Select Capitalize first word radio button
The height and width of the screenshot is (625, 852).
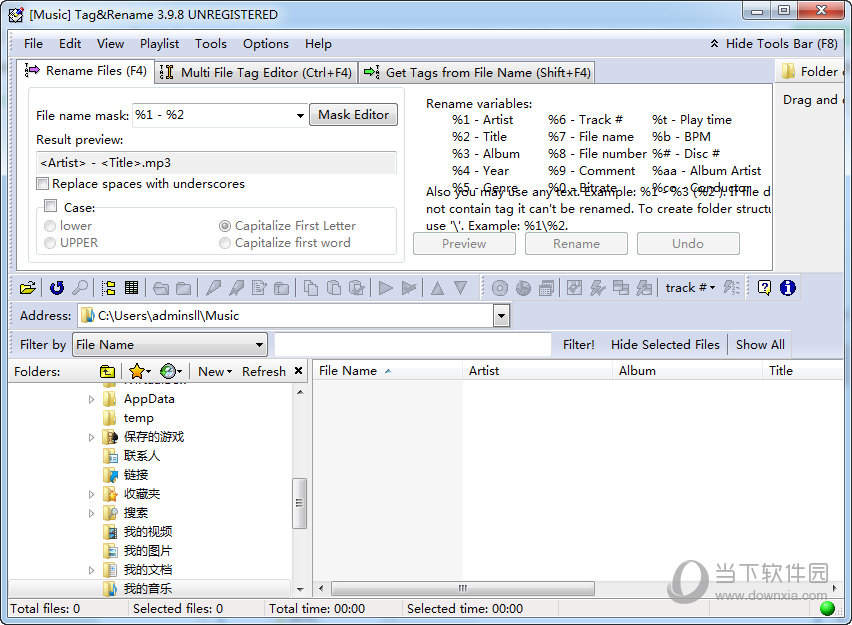tap(224, 243)
